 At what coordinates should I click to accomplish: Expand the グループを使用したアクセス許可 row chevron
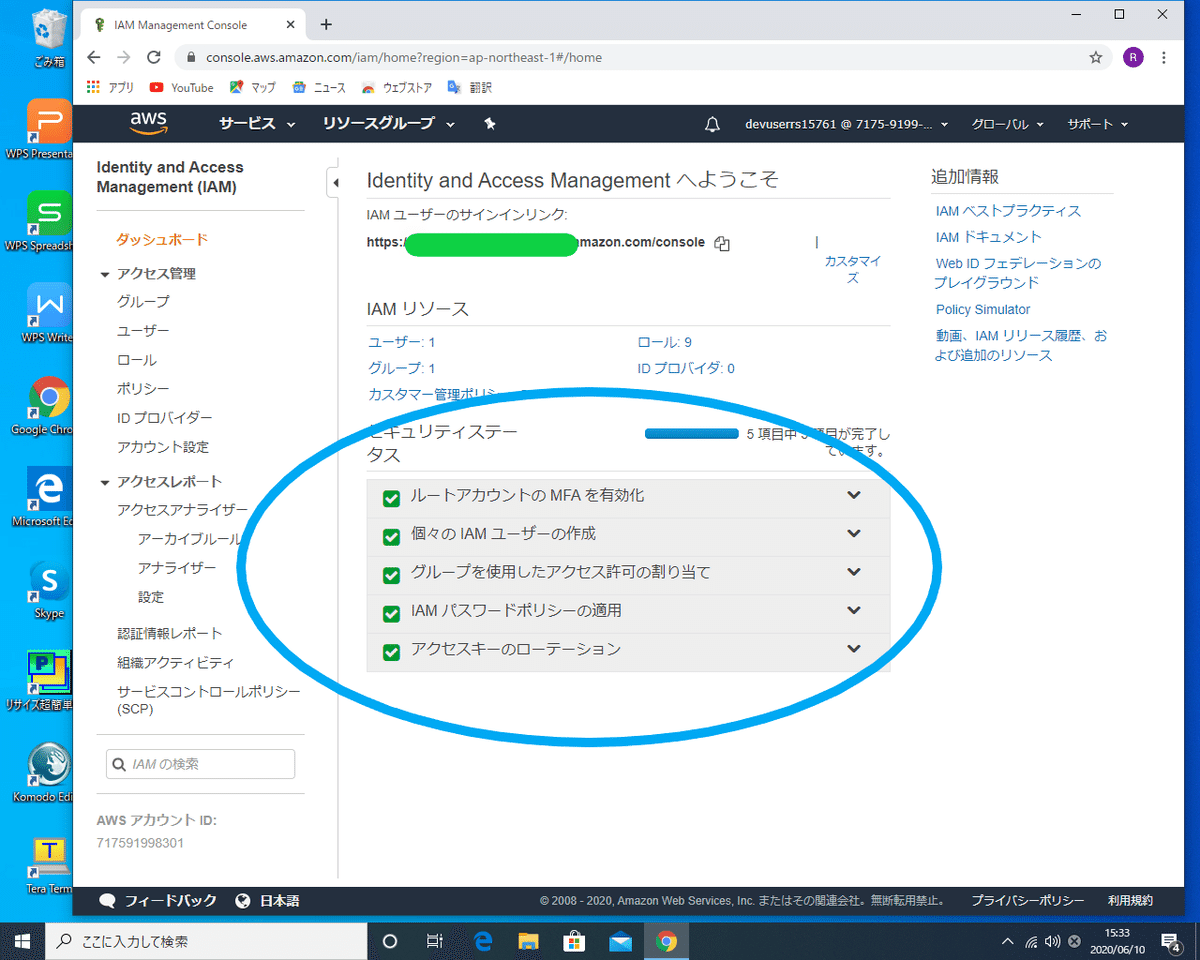coord(854,572)
